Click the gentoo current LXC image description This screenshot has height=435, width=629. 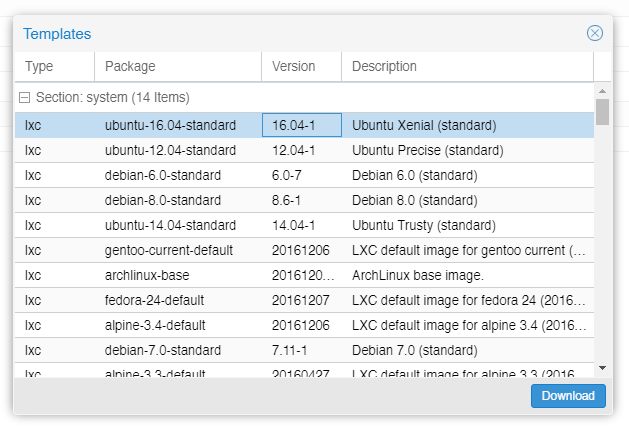pos(469,250)
